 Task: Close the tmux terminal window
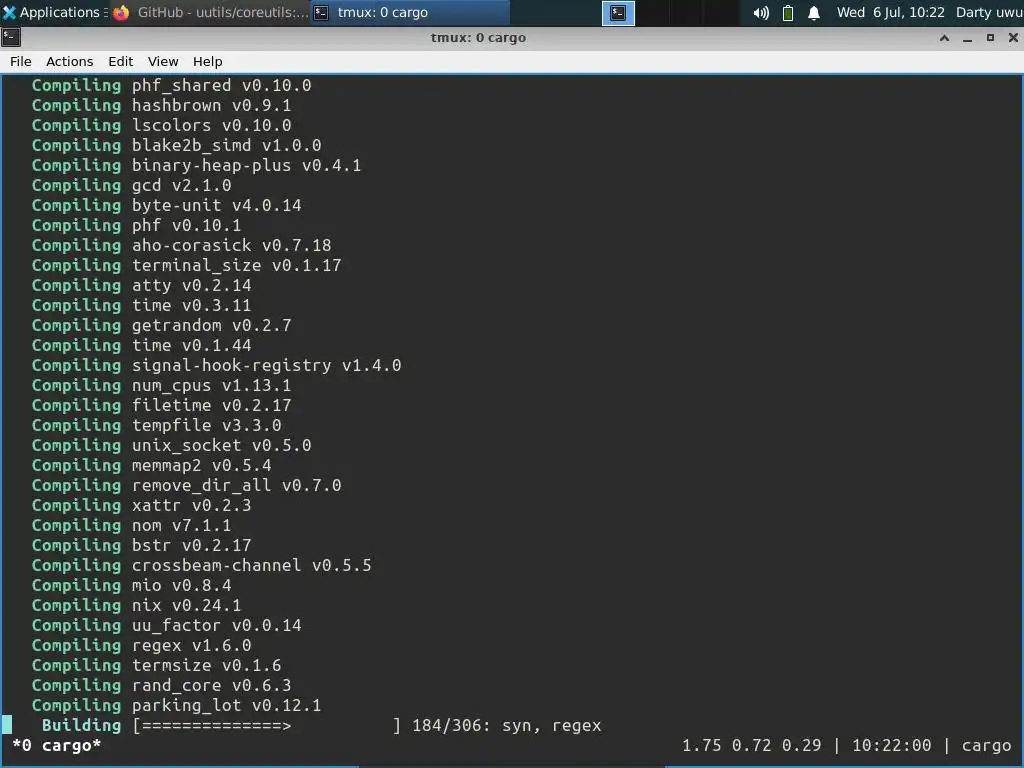[x=1013, y=38]
